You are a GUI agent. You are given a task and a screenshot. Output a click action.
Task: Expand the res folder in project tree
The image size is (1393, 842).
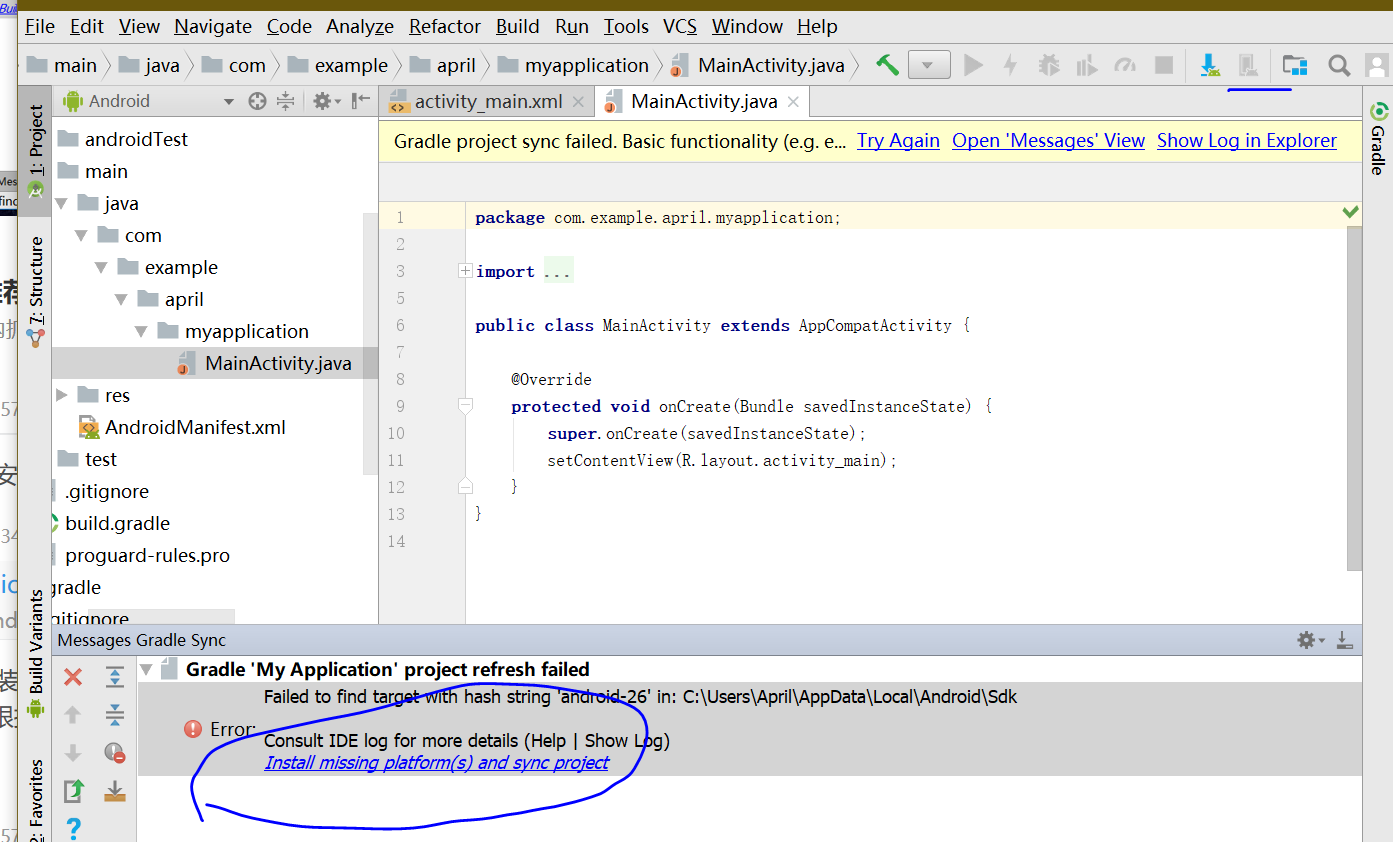pos(62,395)
